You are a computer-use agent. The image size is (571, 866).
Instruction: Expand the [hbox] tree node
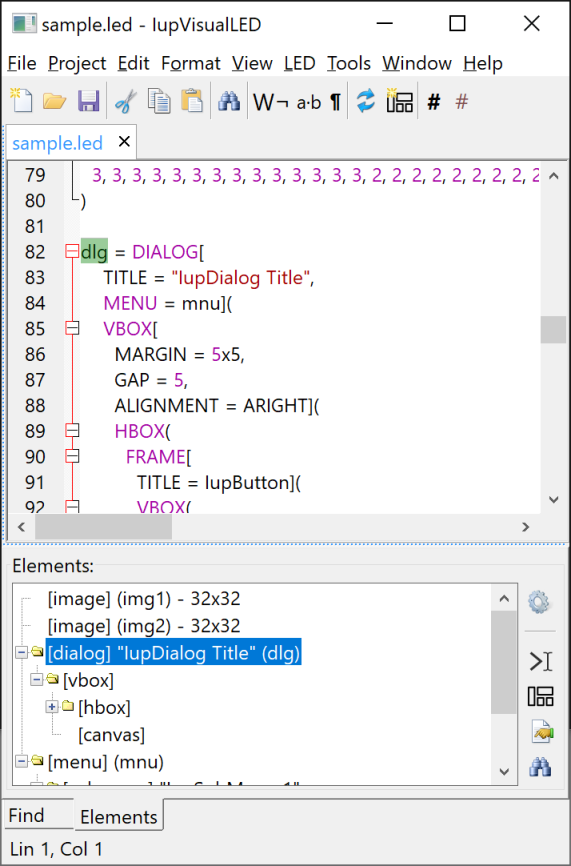point(52,707)
